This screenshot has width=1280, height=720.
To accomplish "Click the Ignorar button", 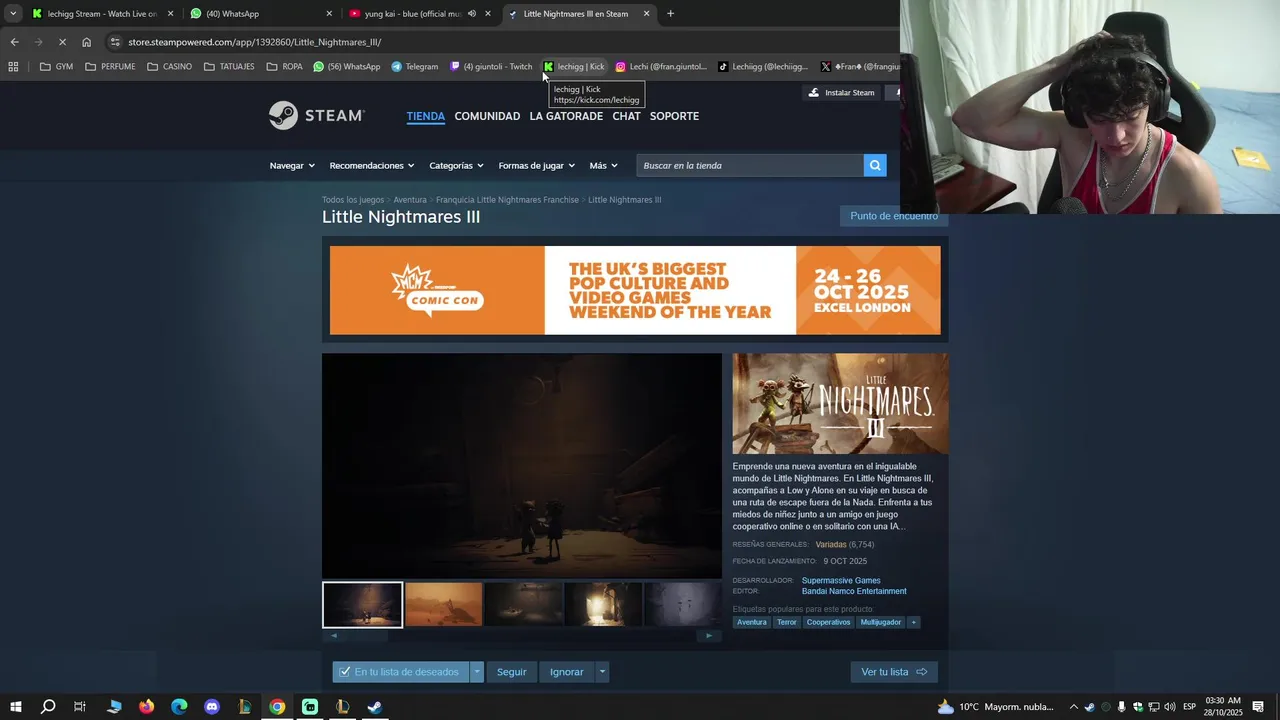I will click(566, 672).
